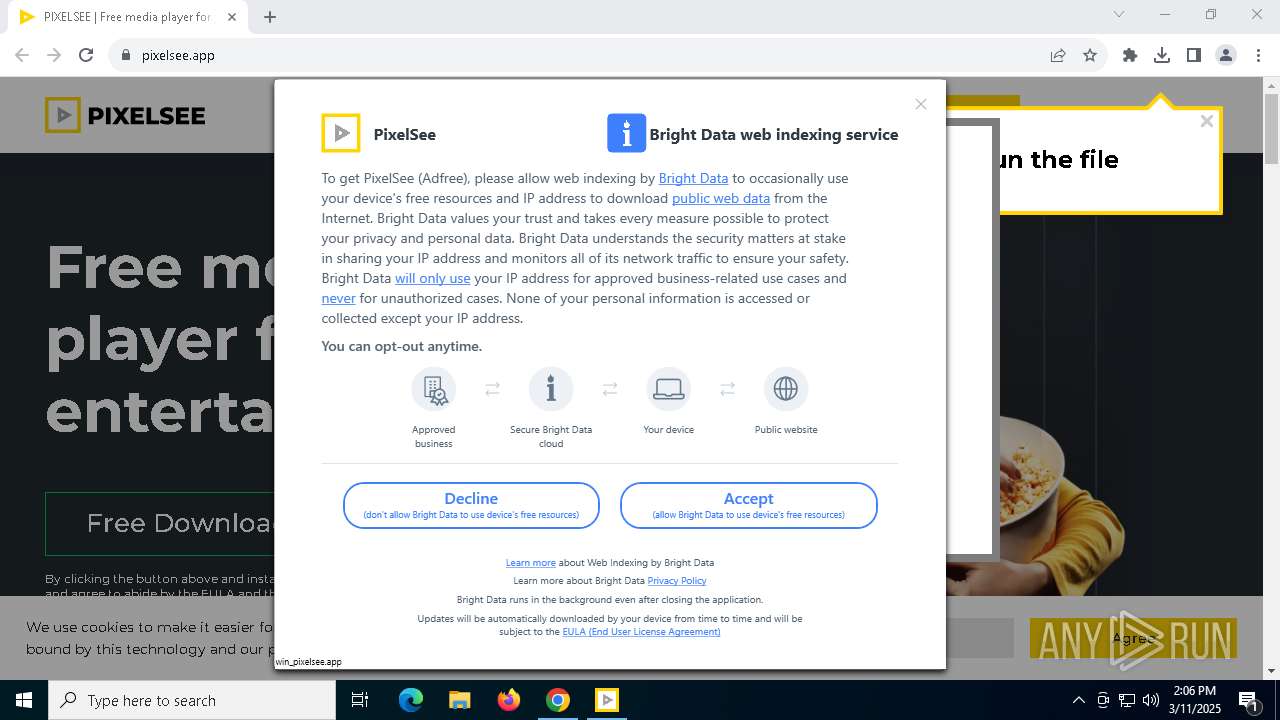Click 'Bright Data web indexing service' heading
Screen dimensions: 1280x720
[x=774, y=134]
